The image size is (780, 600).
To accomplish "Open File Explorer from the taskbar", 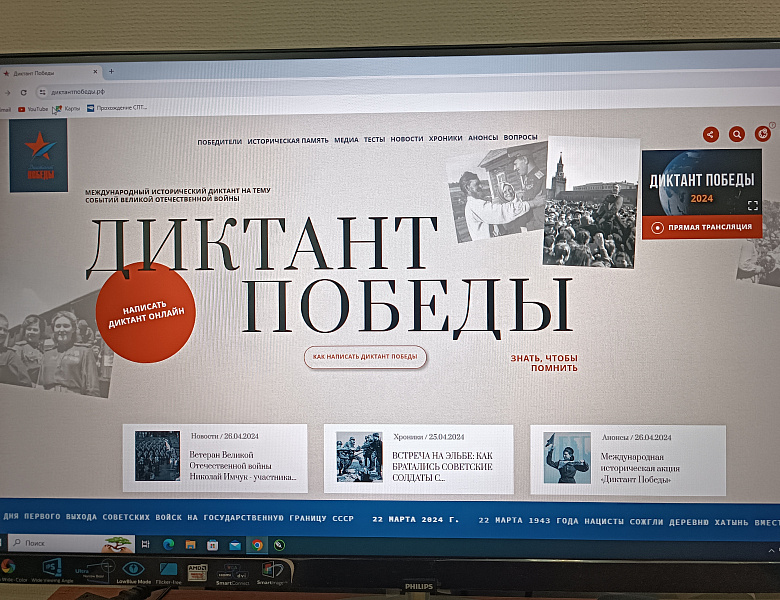I will 191,545.
